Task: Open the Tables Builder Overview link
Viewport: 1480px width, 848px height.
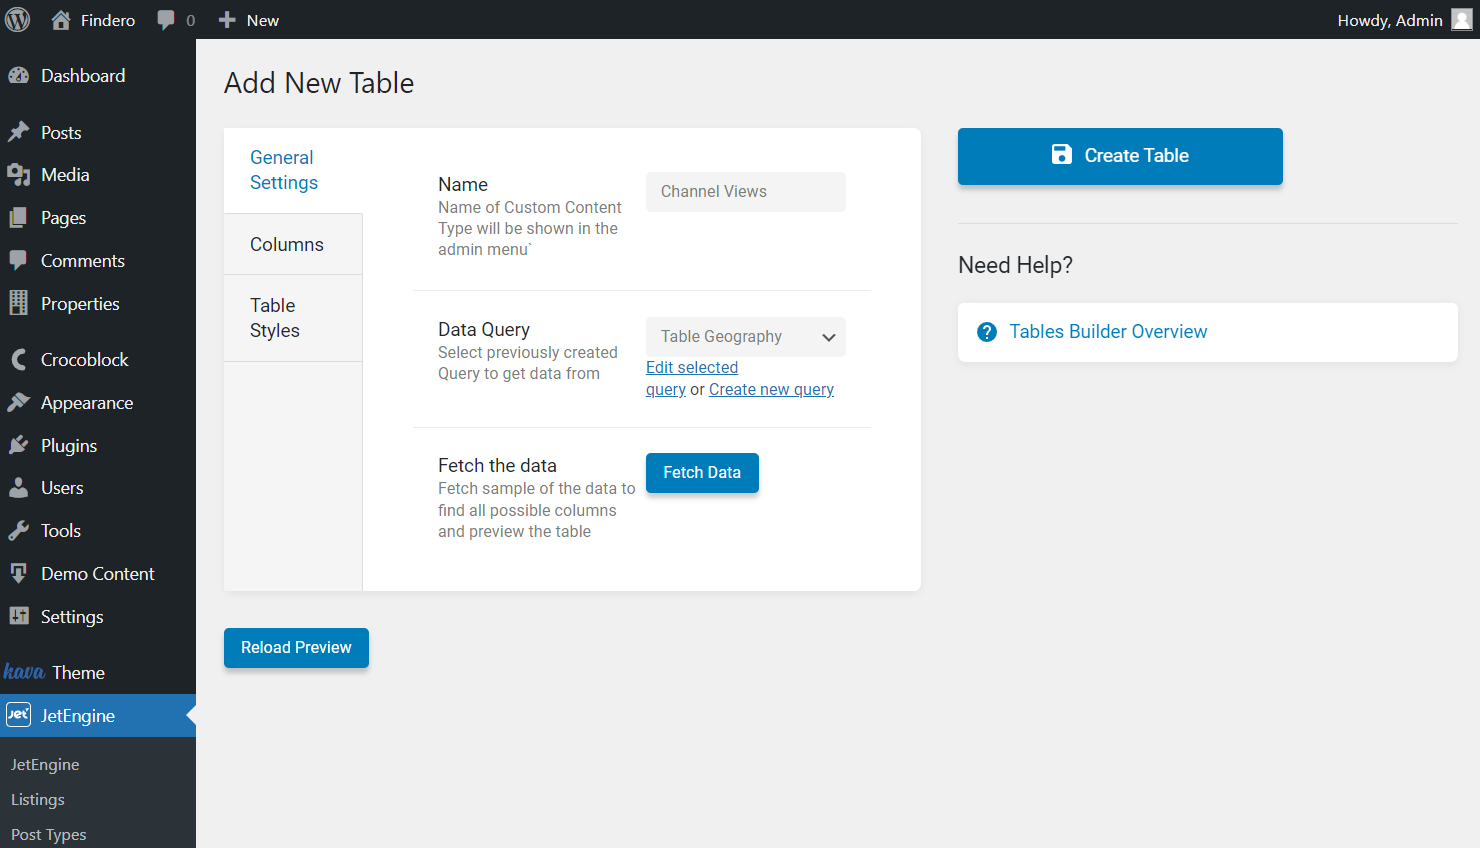Action: point(1108,332)
